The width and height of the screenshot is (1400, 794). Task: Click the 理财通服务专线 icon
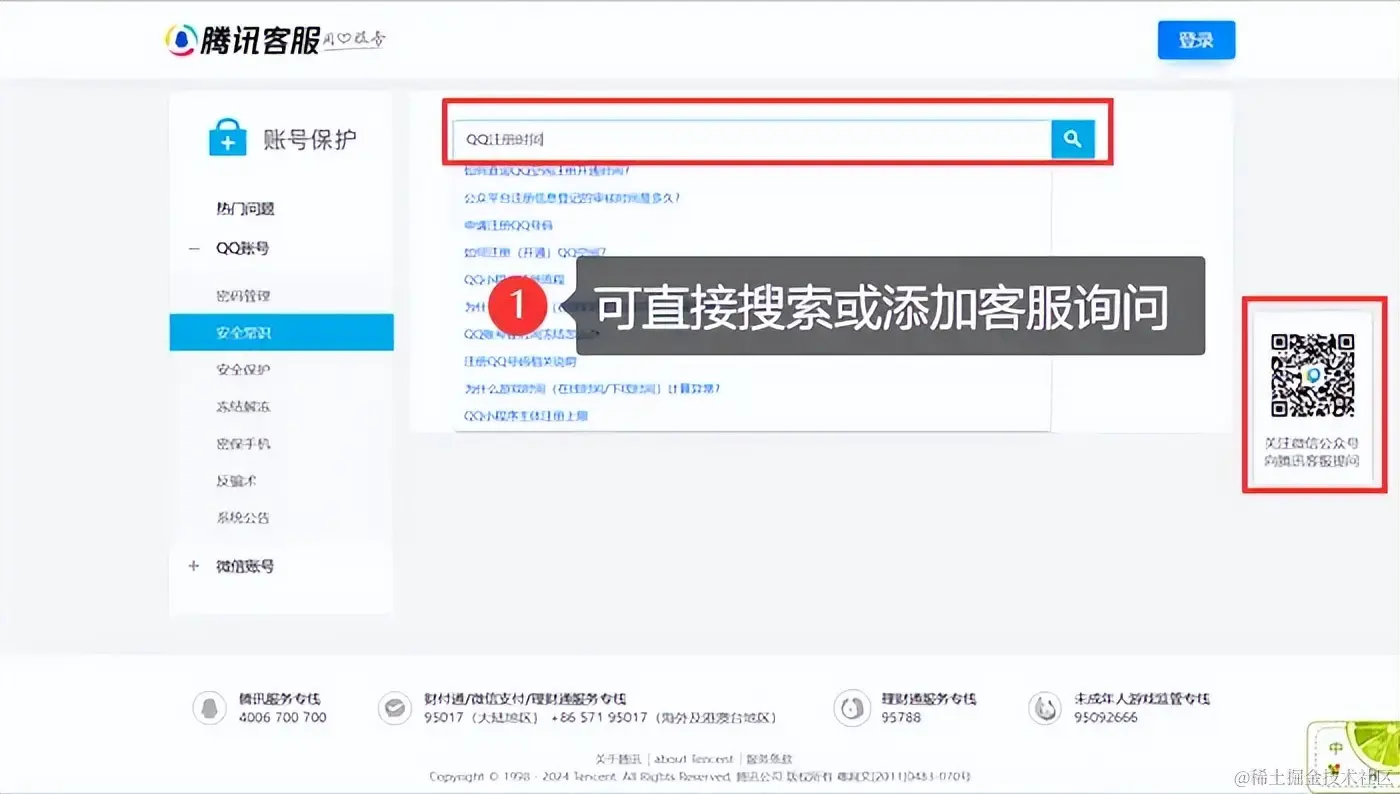[x=852, y=708]
